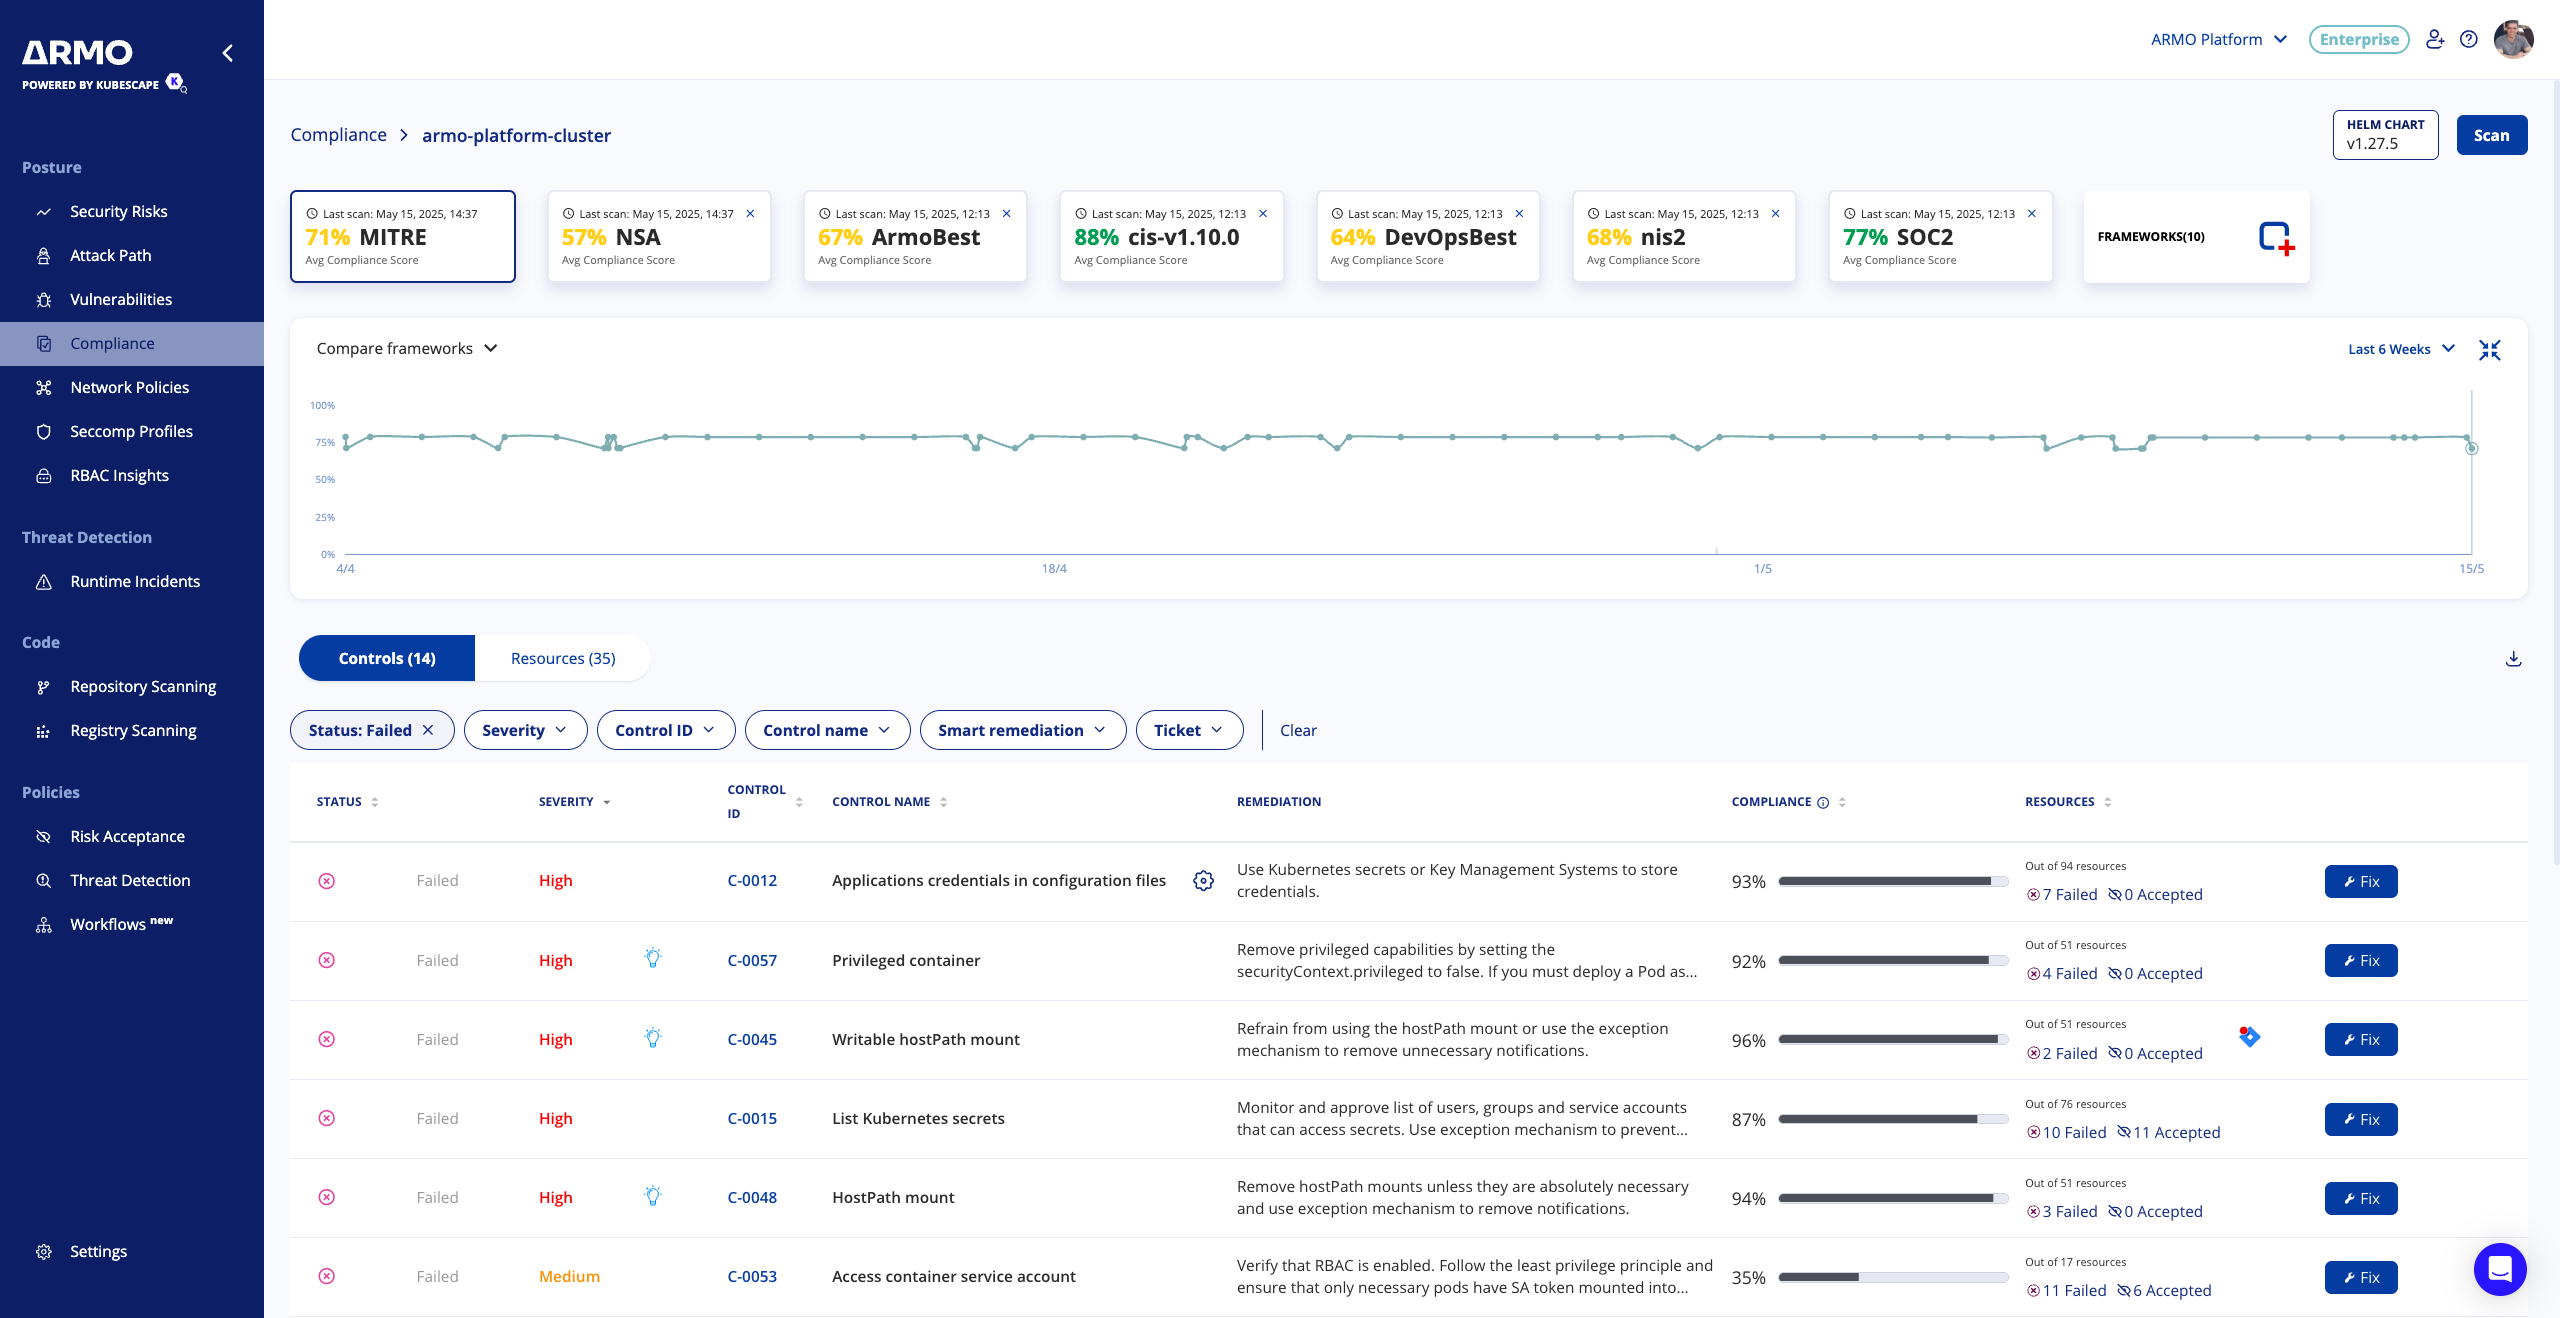Viewport: 2560px width, 1318px height.
Task: Download the controls table report
Action: tap(2513, 659)
